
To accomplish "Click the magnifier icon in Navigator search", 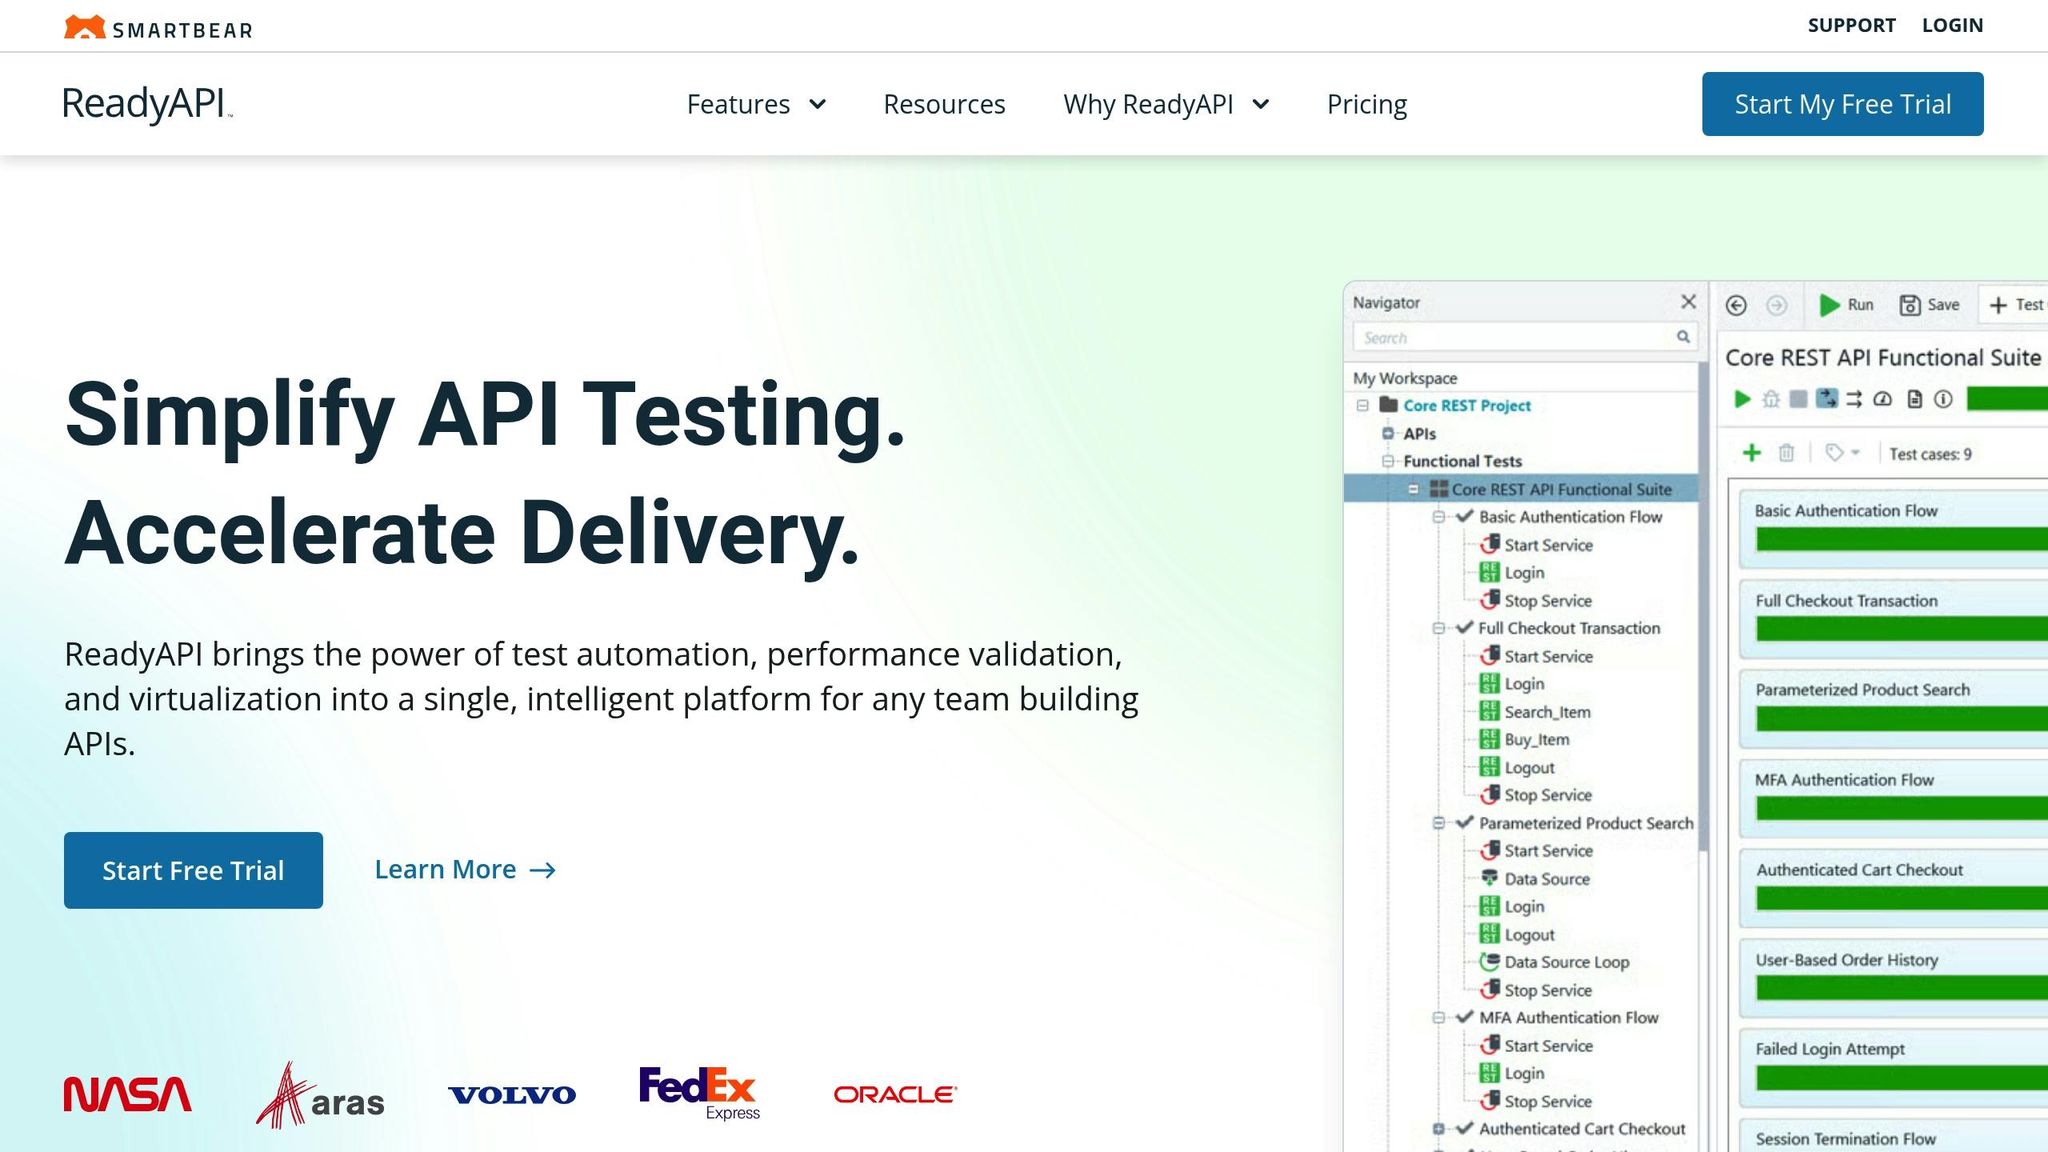I will coord(1683,337).
